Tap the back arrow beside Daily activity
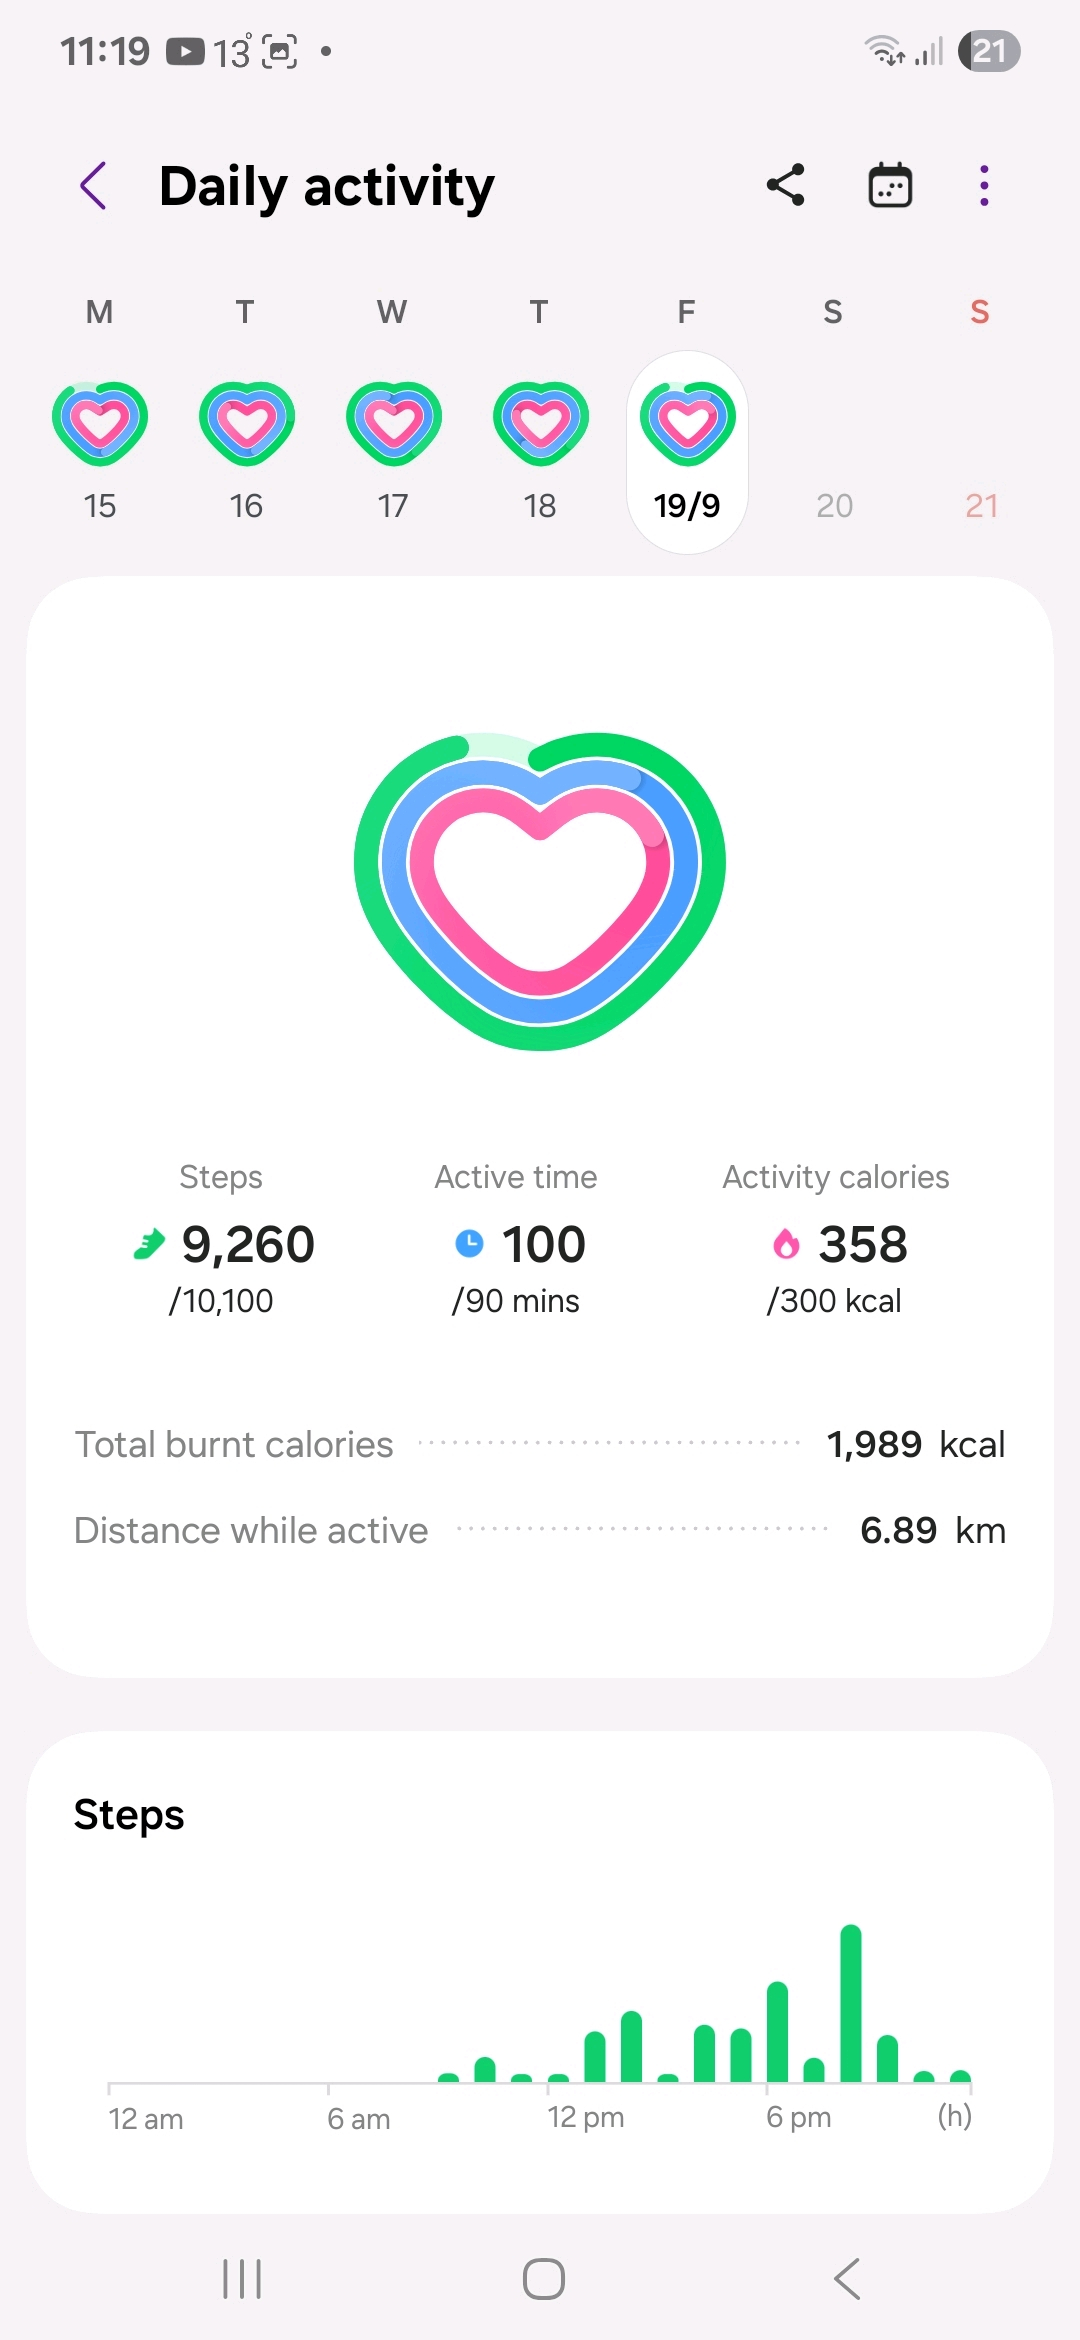This screenshot has height=2340, width=1080. point(94,186)
